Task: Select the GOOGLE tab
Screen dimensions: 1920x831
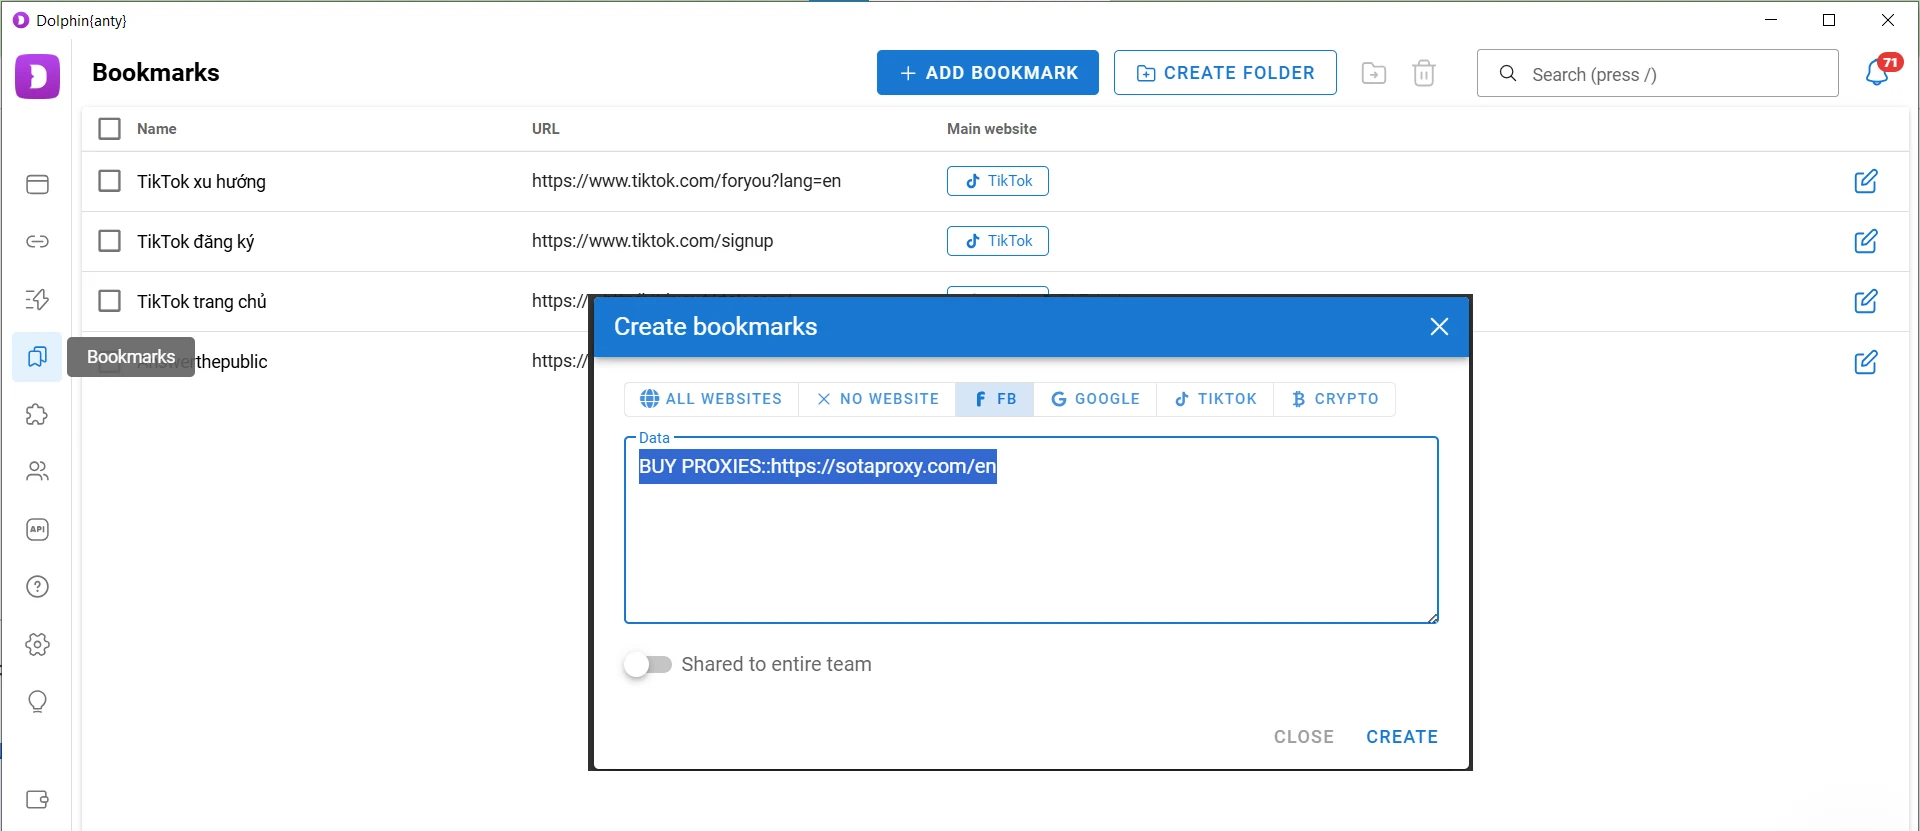Action: pyautogui.click(x=1095, y=399)
